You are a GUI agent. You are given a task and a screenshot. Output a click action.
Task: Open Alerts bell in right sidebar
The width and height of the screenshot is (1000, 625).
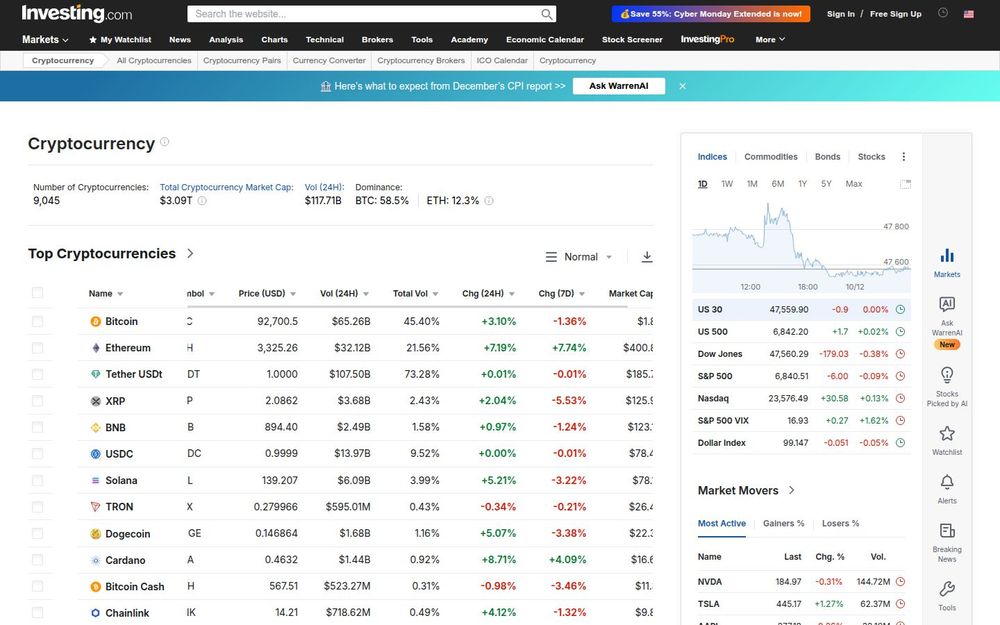coord(947,489)
